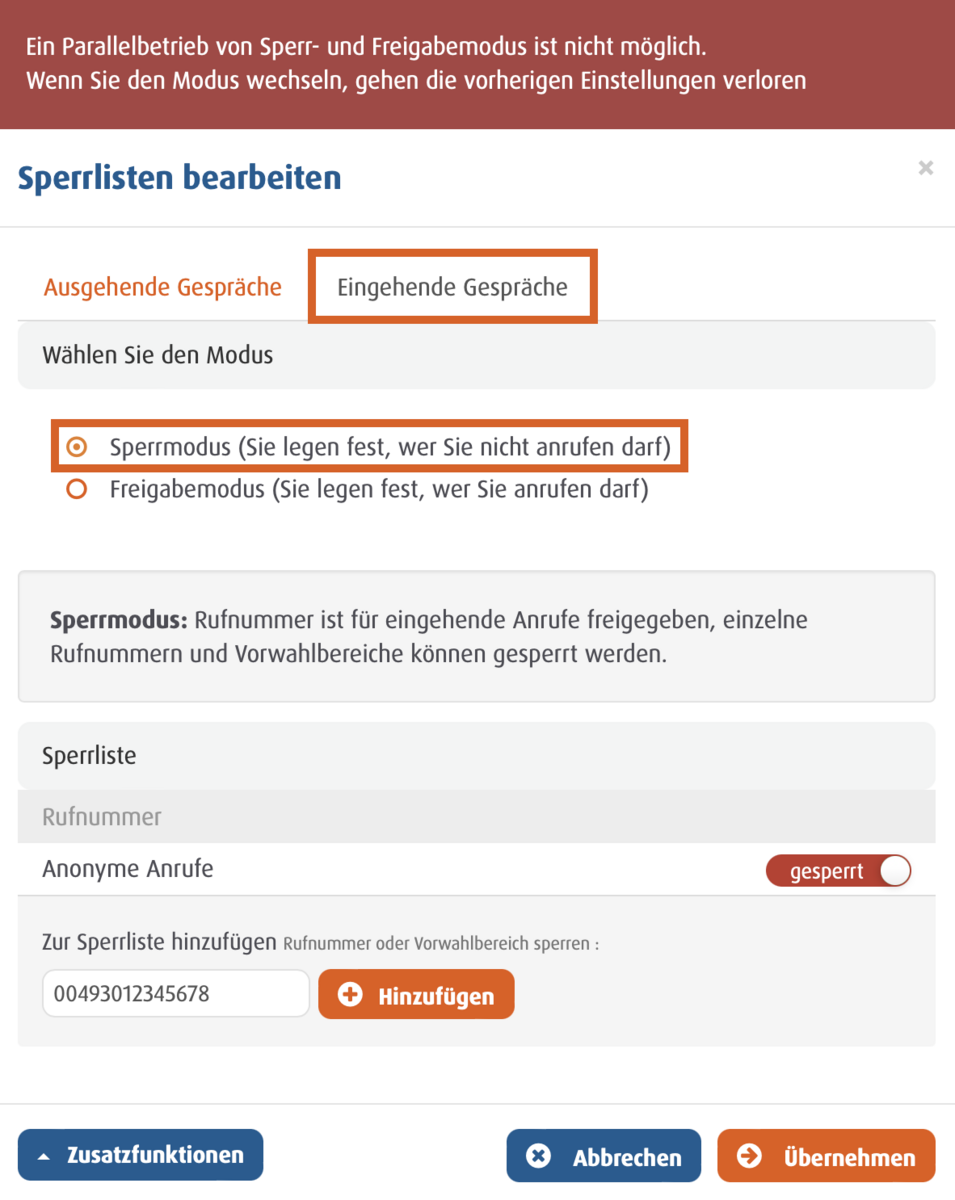Select the Sperrmodus radio button
955x1200 pixels.
77,447
